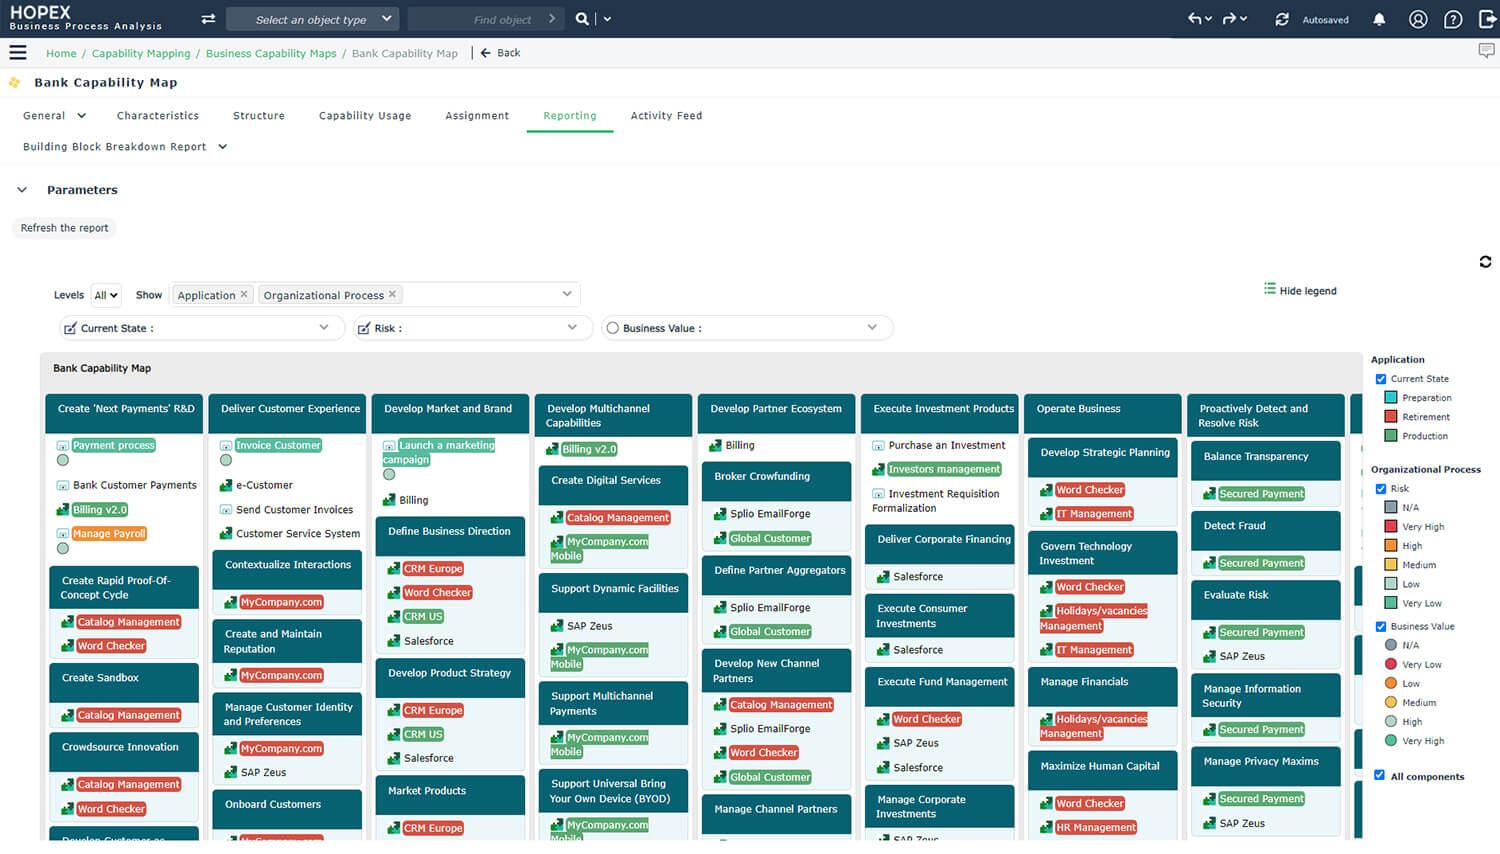Image resolution: width=1500 pixels, height=854 pixels.
Task: Toggle the Business Value legend checkbox
Action: [1381, 627]
